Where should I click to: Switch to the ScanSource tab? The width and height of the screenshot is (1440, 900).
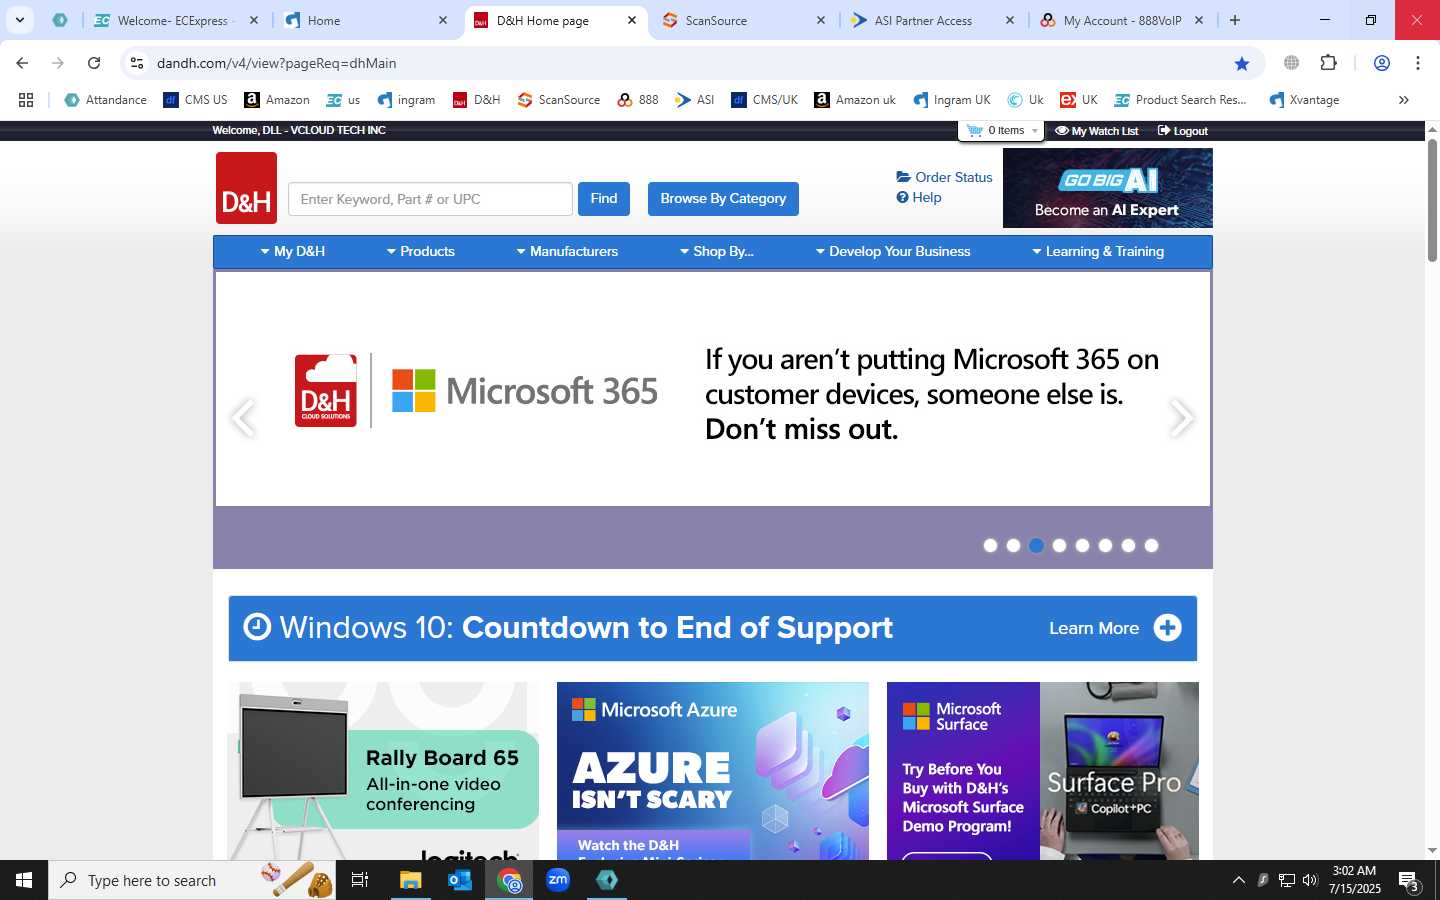[x=743, y=20]
